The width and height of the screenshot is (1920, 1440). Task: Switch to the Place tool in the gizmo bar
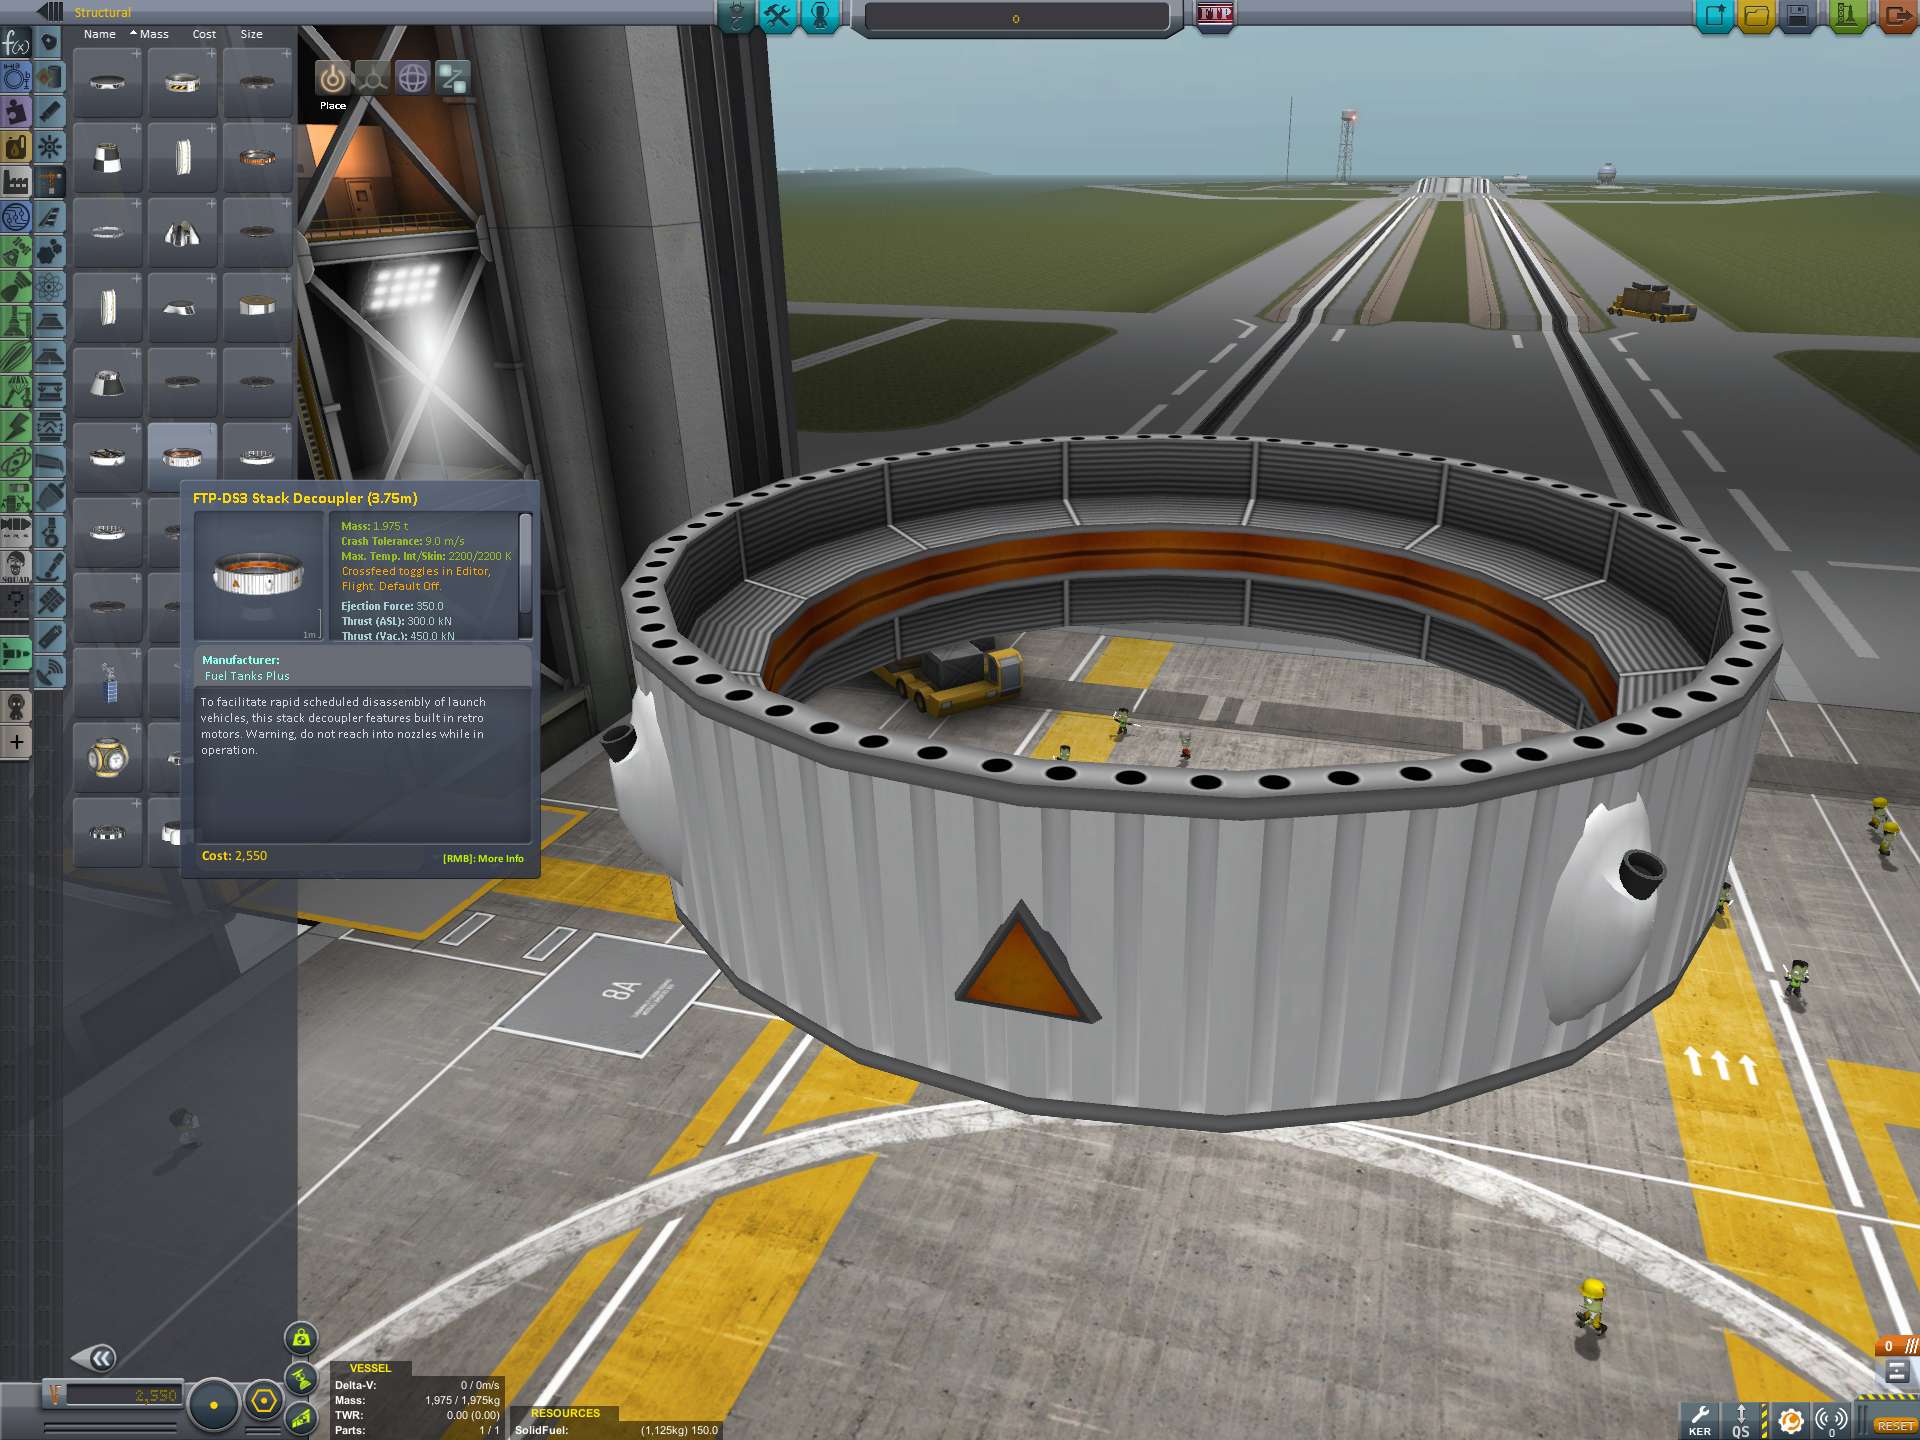click(331, 78)
